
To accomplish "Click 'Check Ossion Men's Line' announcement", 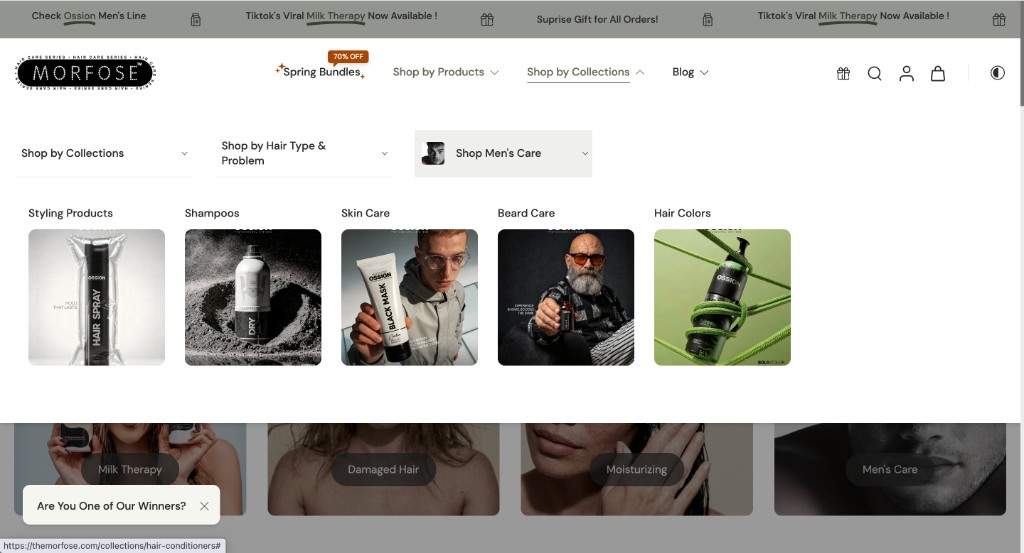I will [x=89, y=16].
